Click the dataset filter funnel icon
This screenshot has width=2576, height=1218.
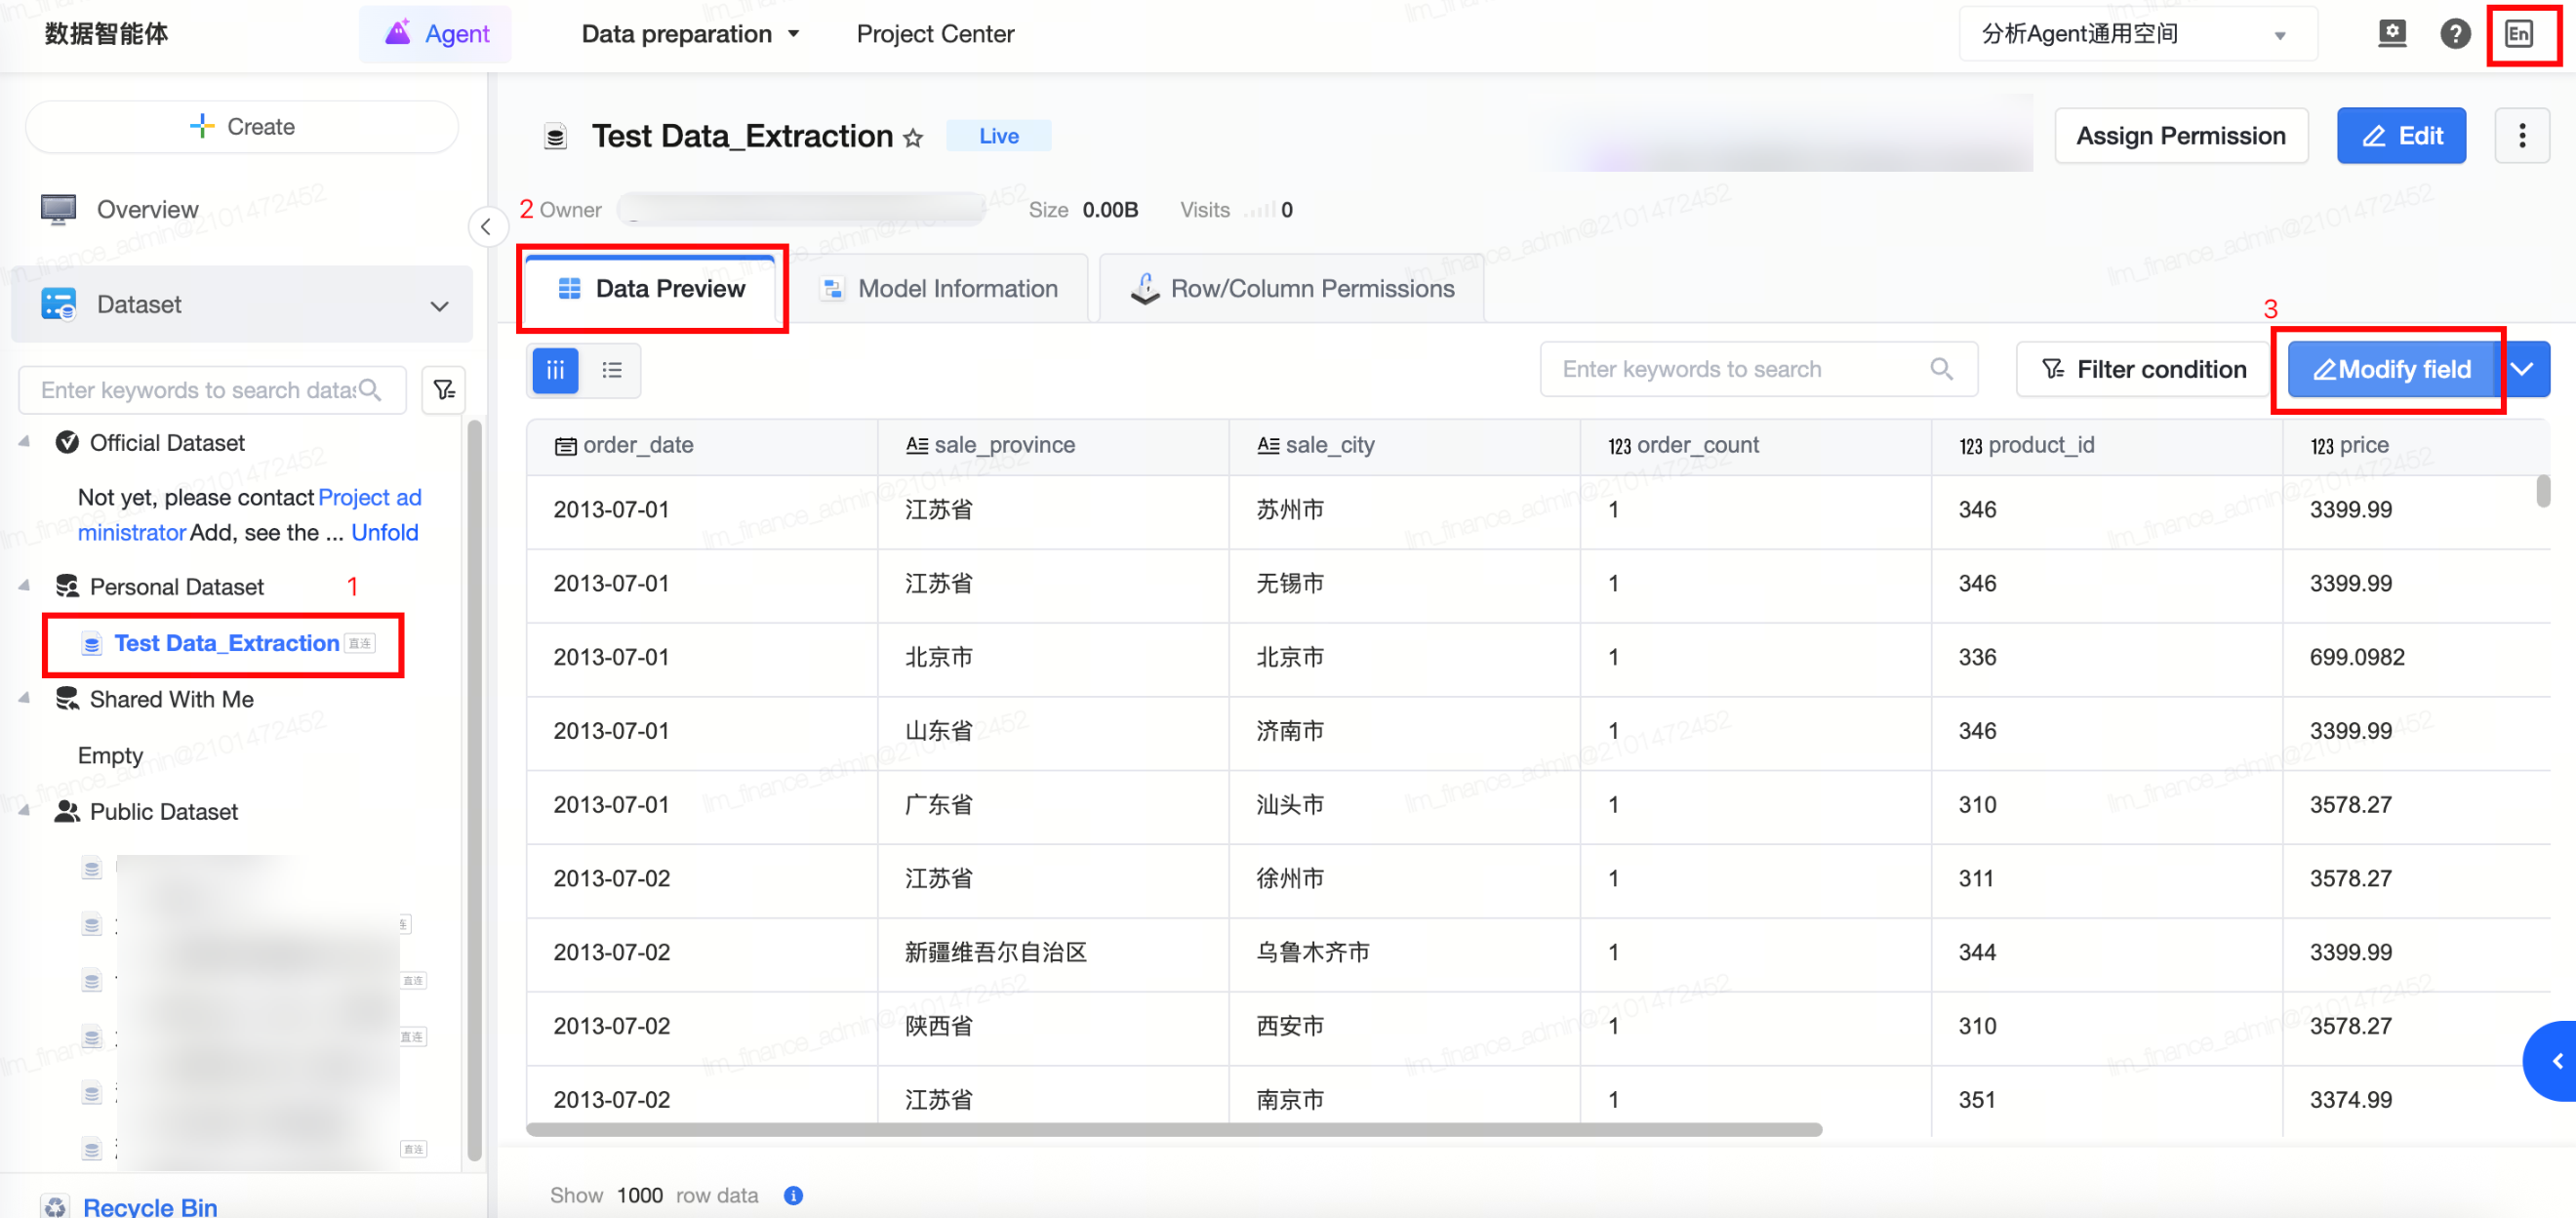coord(444,390)
